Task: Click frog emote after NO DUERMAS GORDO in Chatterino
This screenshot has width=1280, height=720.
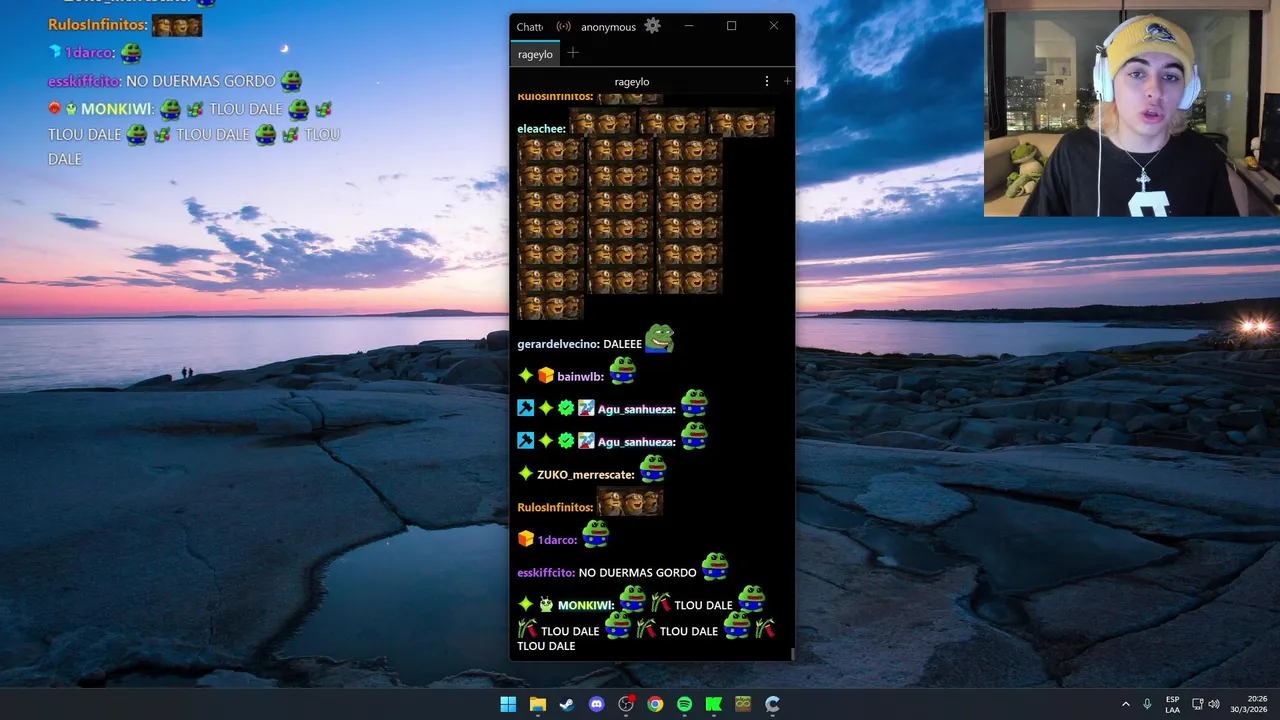Action: (715, 567)
